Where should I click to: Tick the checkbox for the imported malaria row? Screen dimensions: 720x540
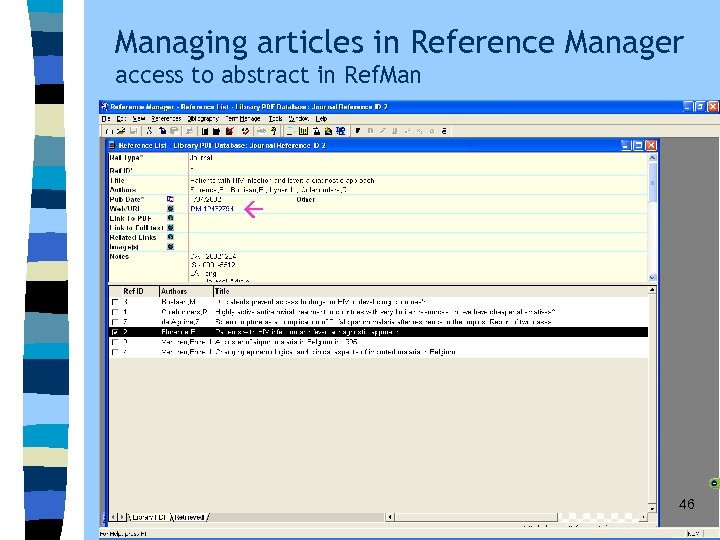[x=115, y=352]
